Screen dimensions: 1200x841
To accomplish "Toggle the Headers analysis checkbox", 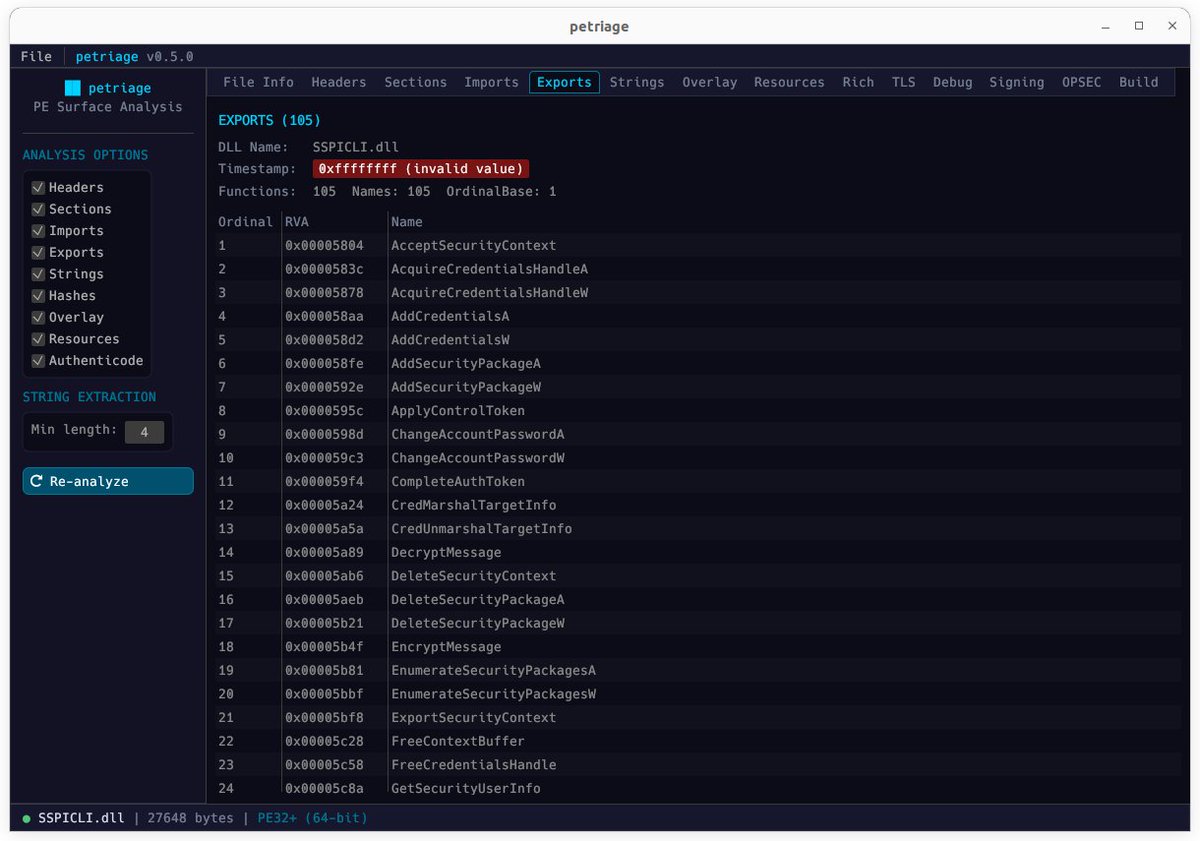I will (38, 187).
